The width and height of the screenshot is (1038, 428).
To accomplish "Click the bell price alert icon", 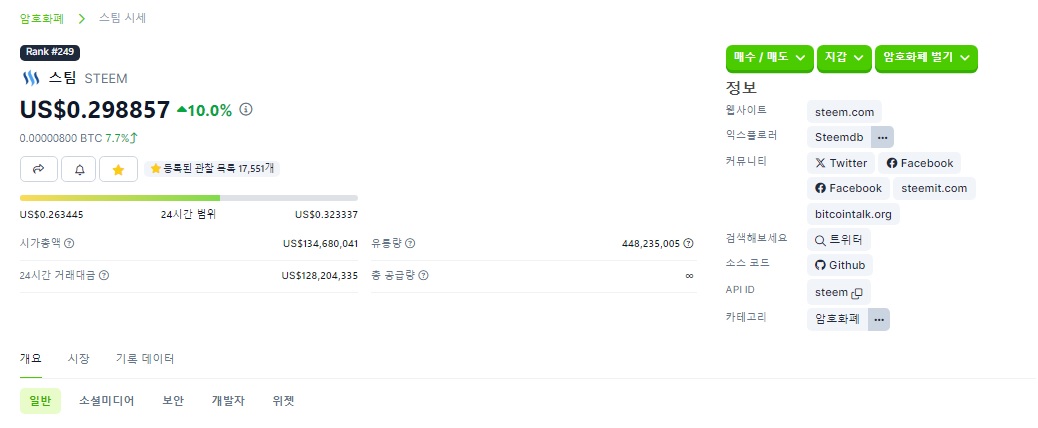I will [79, 169].
